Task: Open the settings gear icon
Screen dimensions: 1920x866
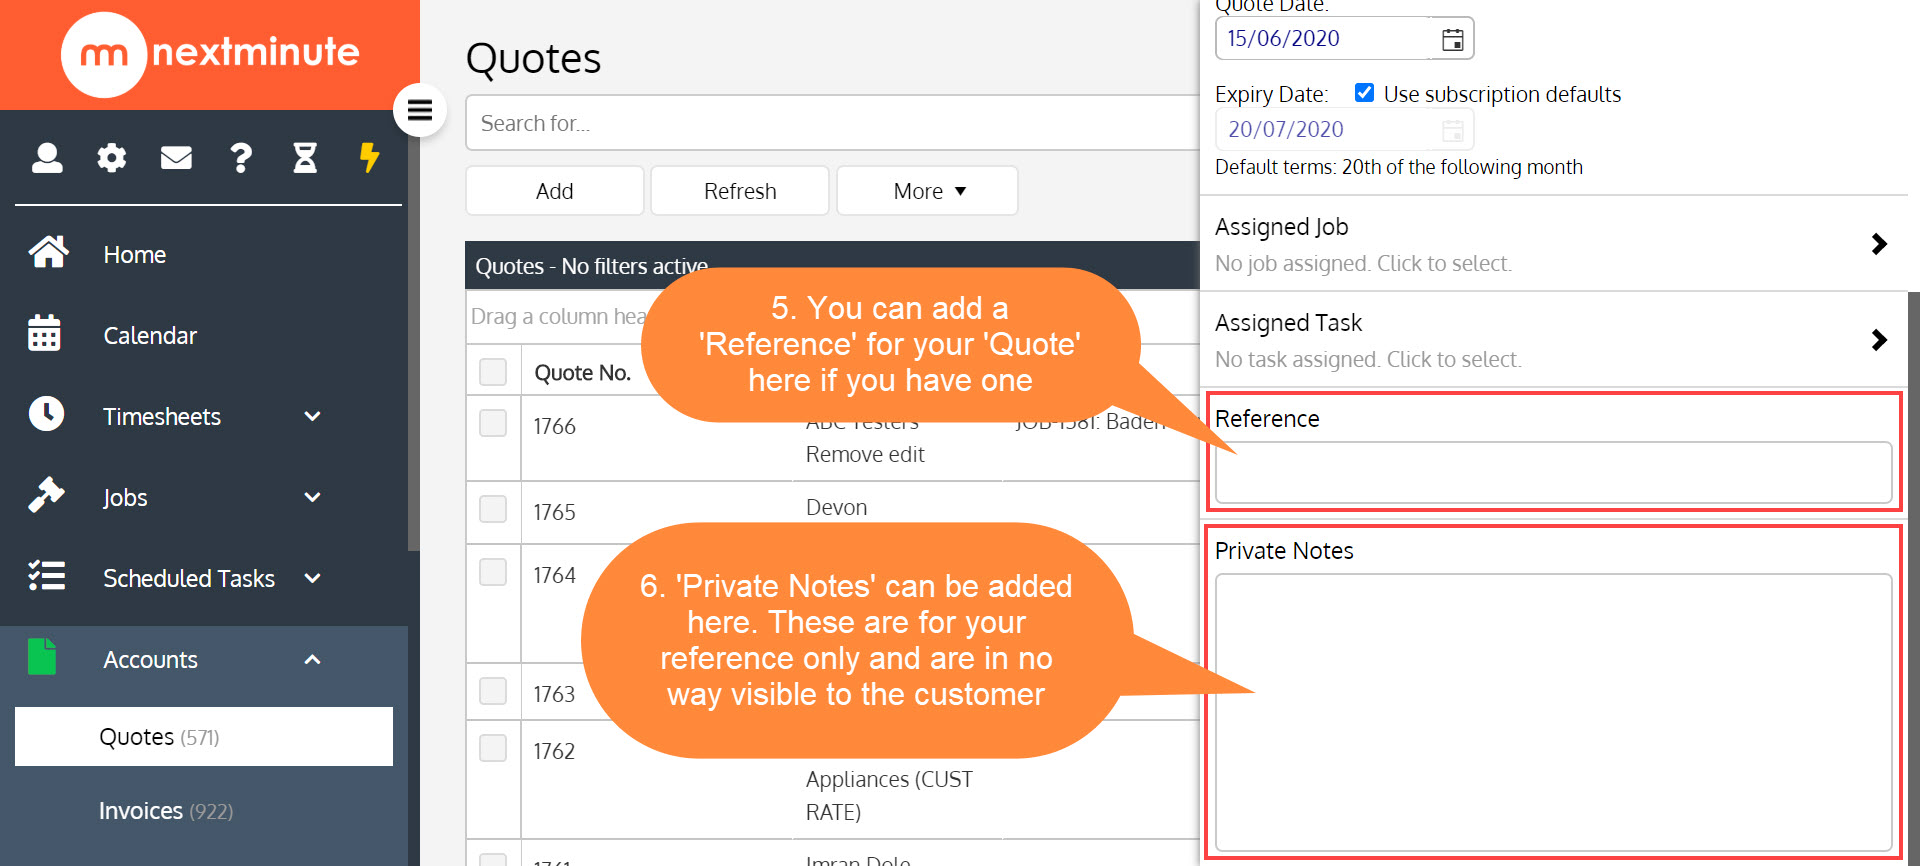Action: pos(111,158)
